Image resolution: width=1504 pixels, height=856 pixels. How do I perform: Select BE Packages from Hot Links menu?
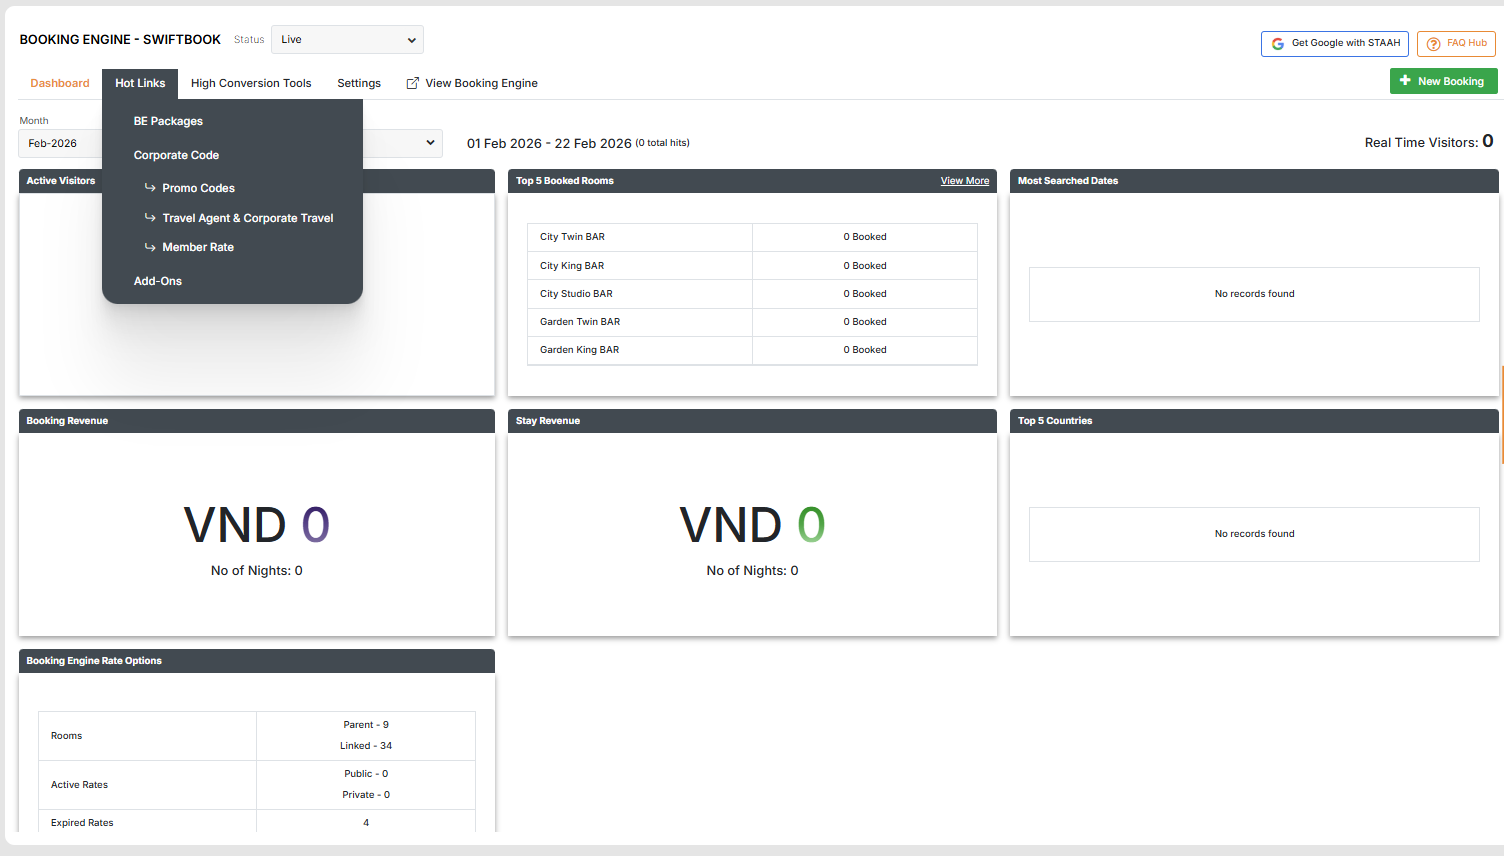[x=168, y=121]
